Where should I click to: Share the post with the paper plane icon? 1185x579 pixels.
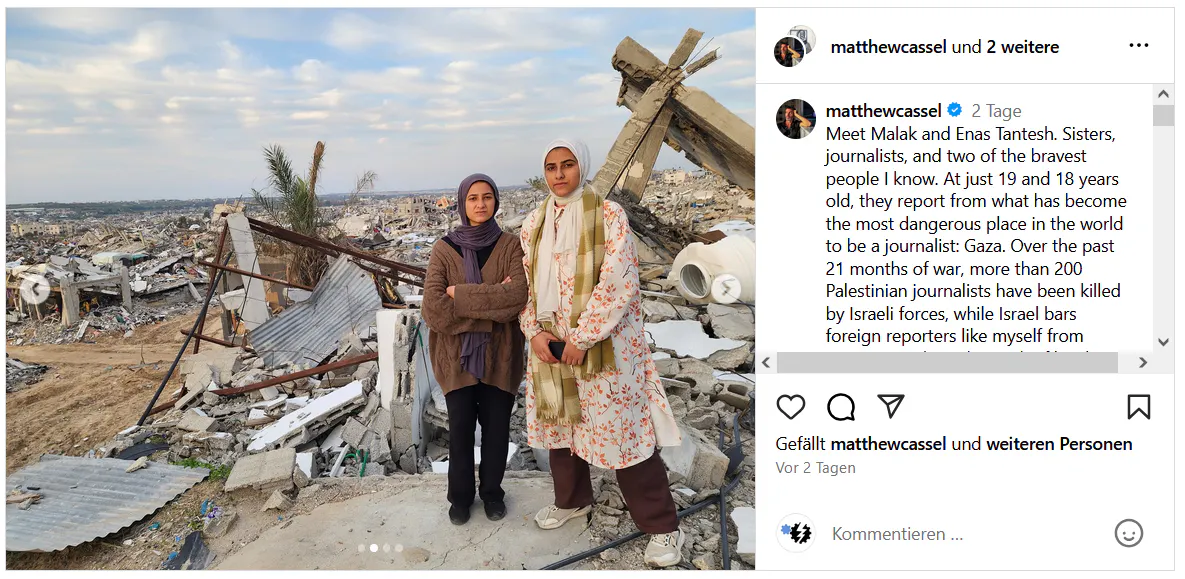[891, 407]
